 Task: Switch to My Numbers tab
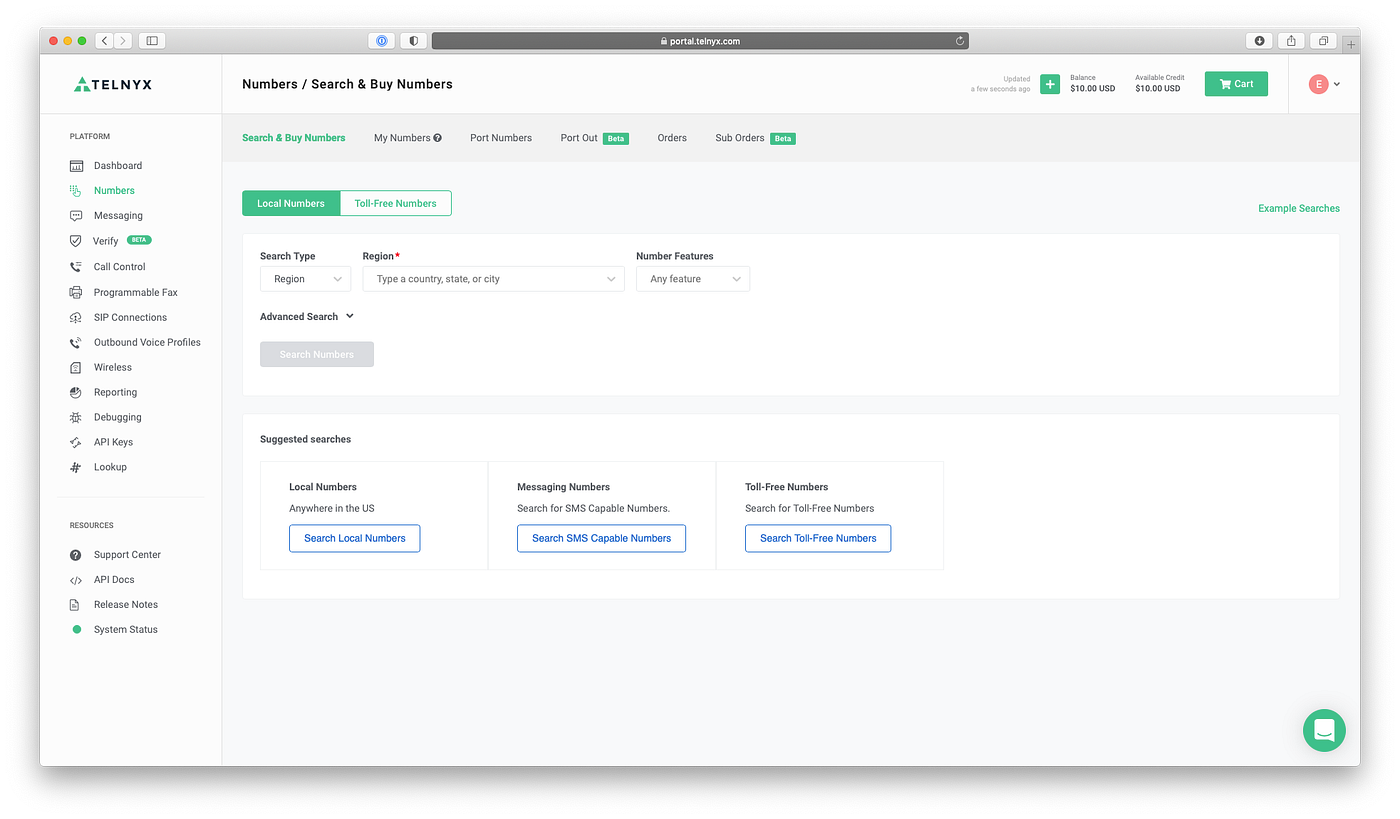pyautogui.click(x=402, y=138)
